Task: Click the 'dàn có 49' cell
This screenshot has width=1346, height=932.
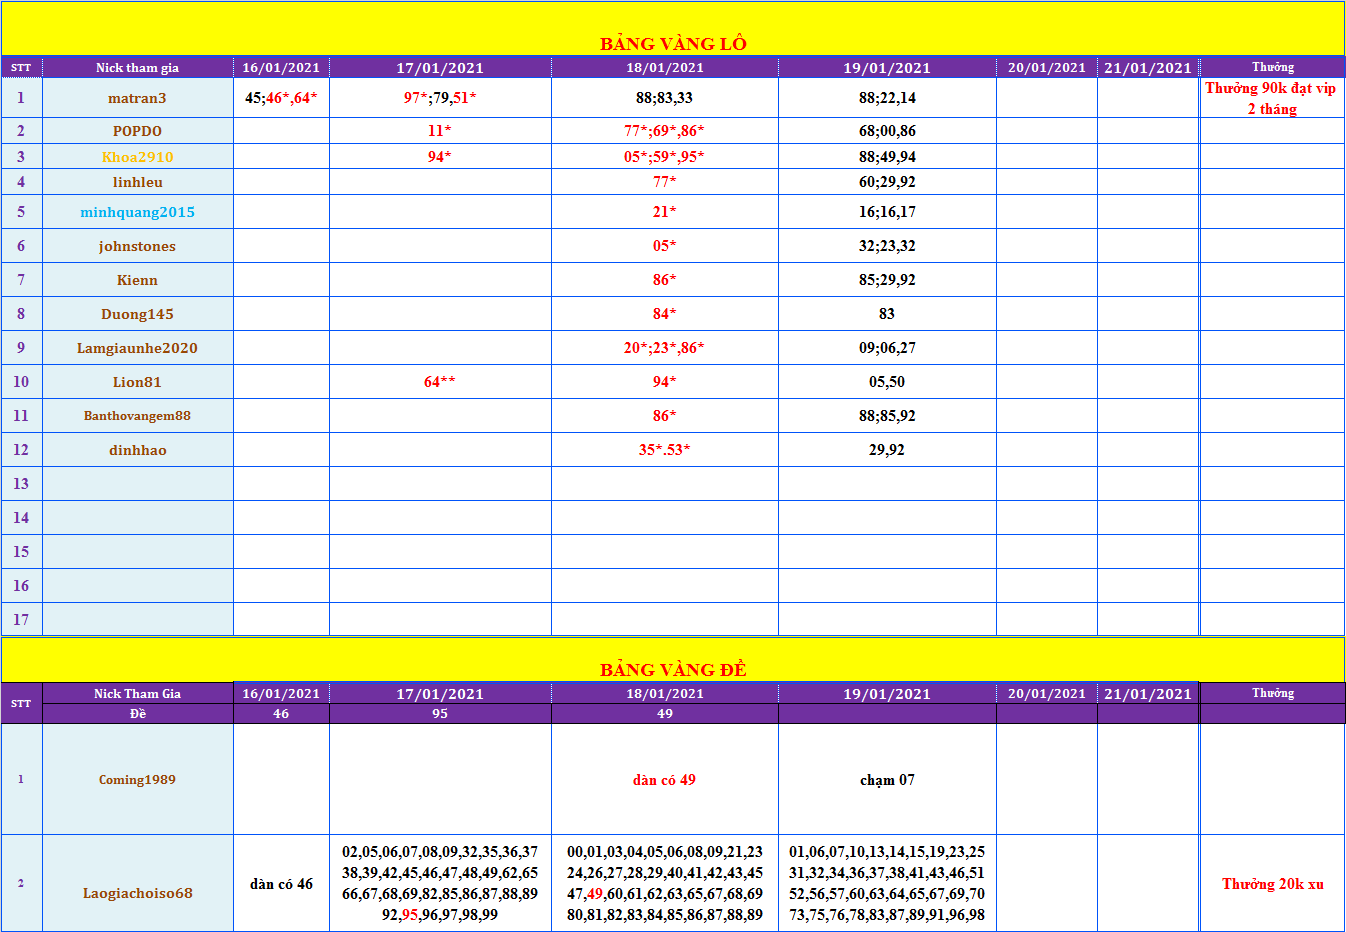Action: pyautogui.click(x=664, y=780)
